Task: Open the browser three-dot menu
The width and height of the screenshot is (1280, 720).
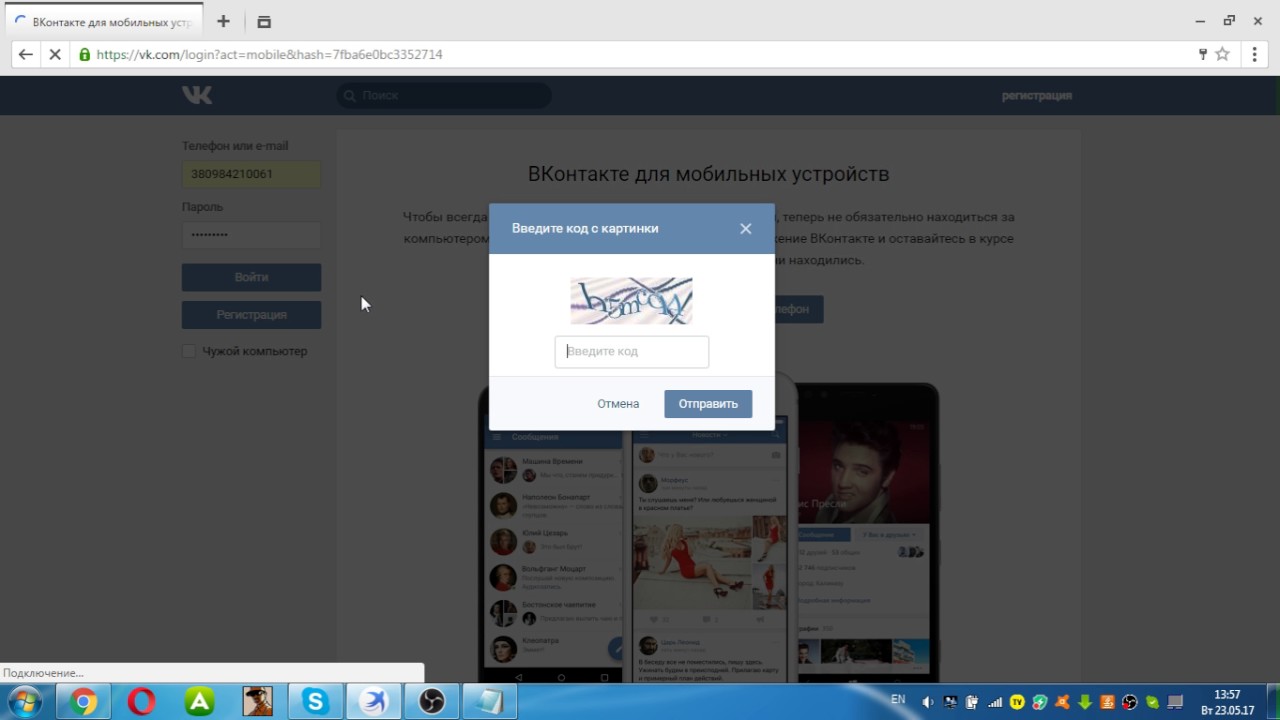Action: click(1255, 54)
